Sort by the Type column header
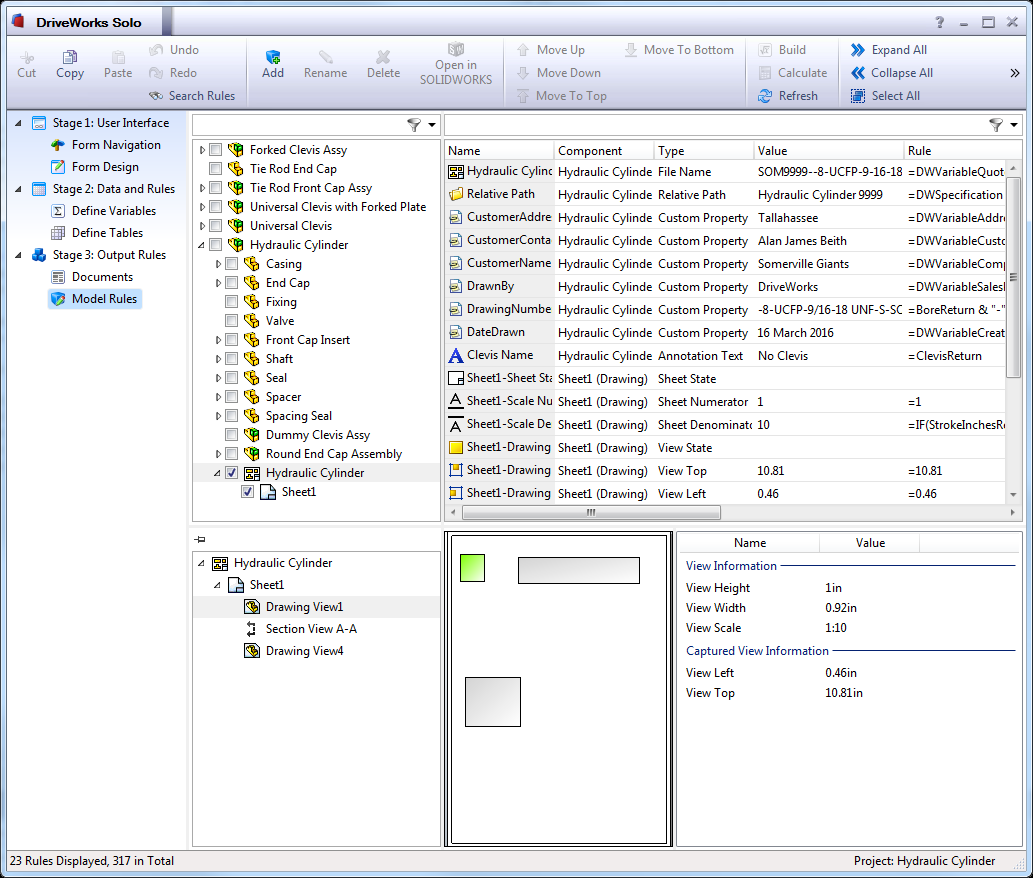The height and width of the screenshot is (878, 1033). click(x=704, y=151)
